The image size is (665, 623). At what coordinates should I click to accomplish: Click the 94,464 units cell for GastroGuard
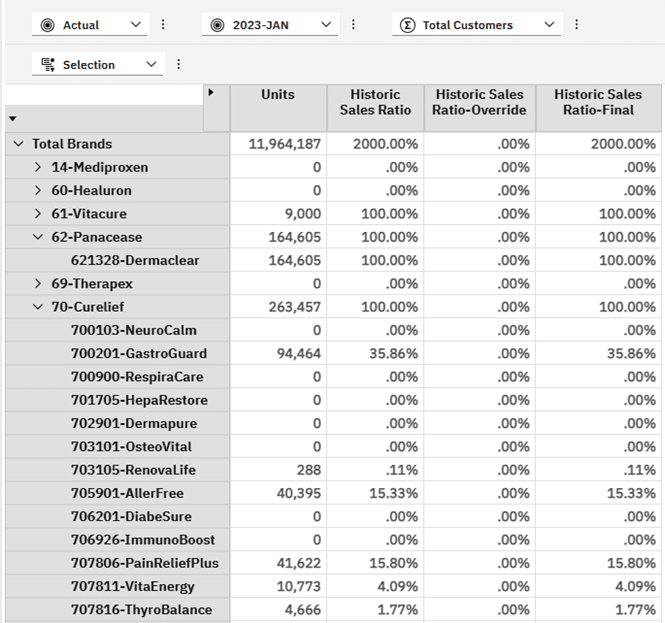coord(278,353)
